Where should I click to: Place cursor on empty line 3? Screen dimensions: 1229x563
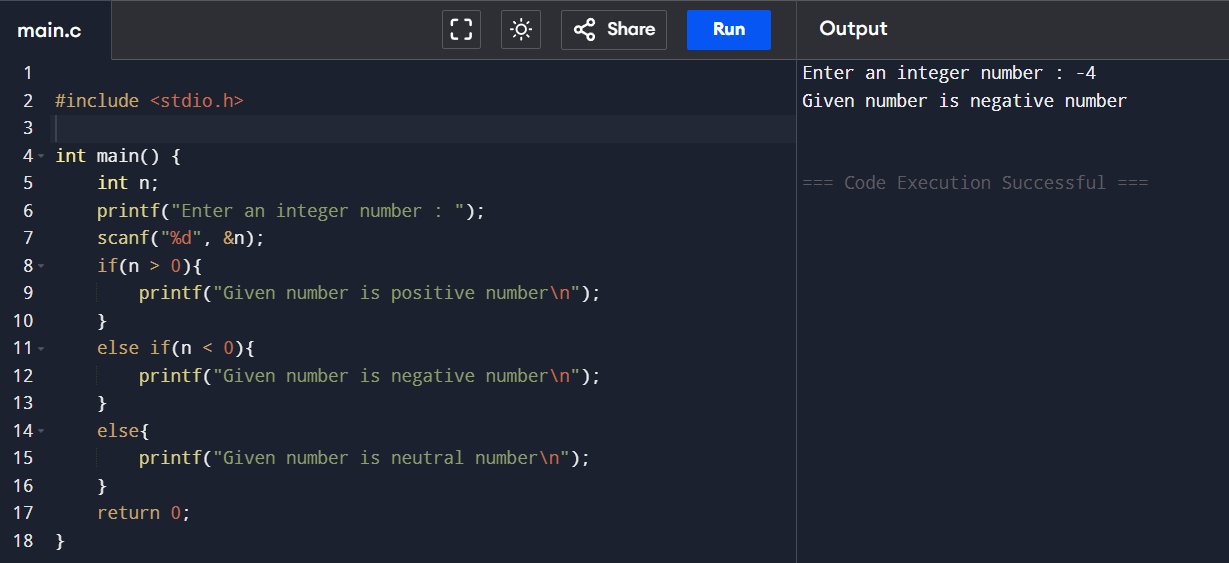[300, 128]
